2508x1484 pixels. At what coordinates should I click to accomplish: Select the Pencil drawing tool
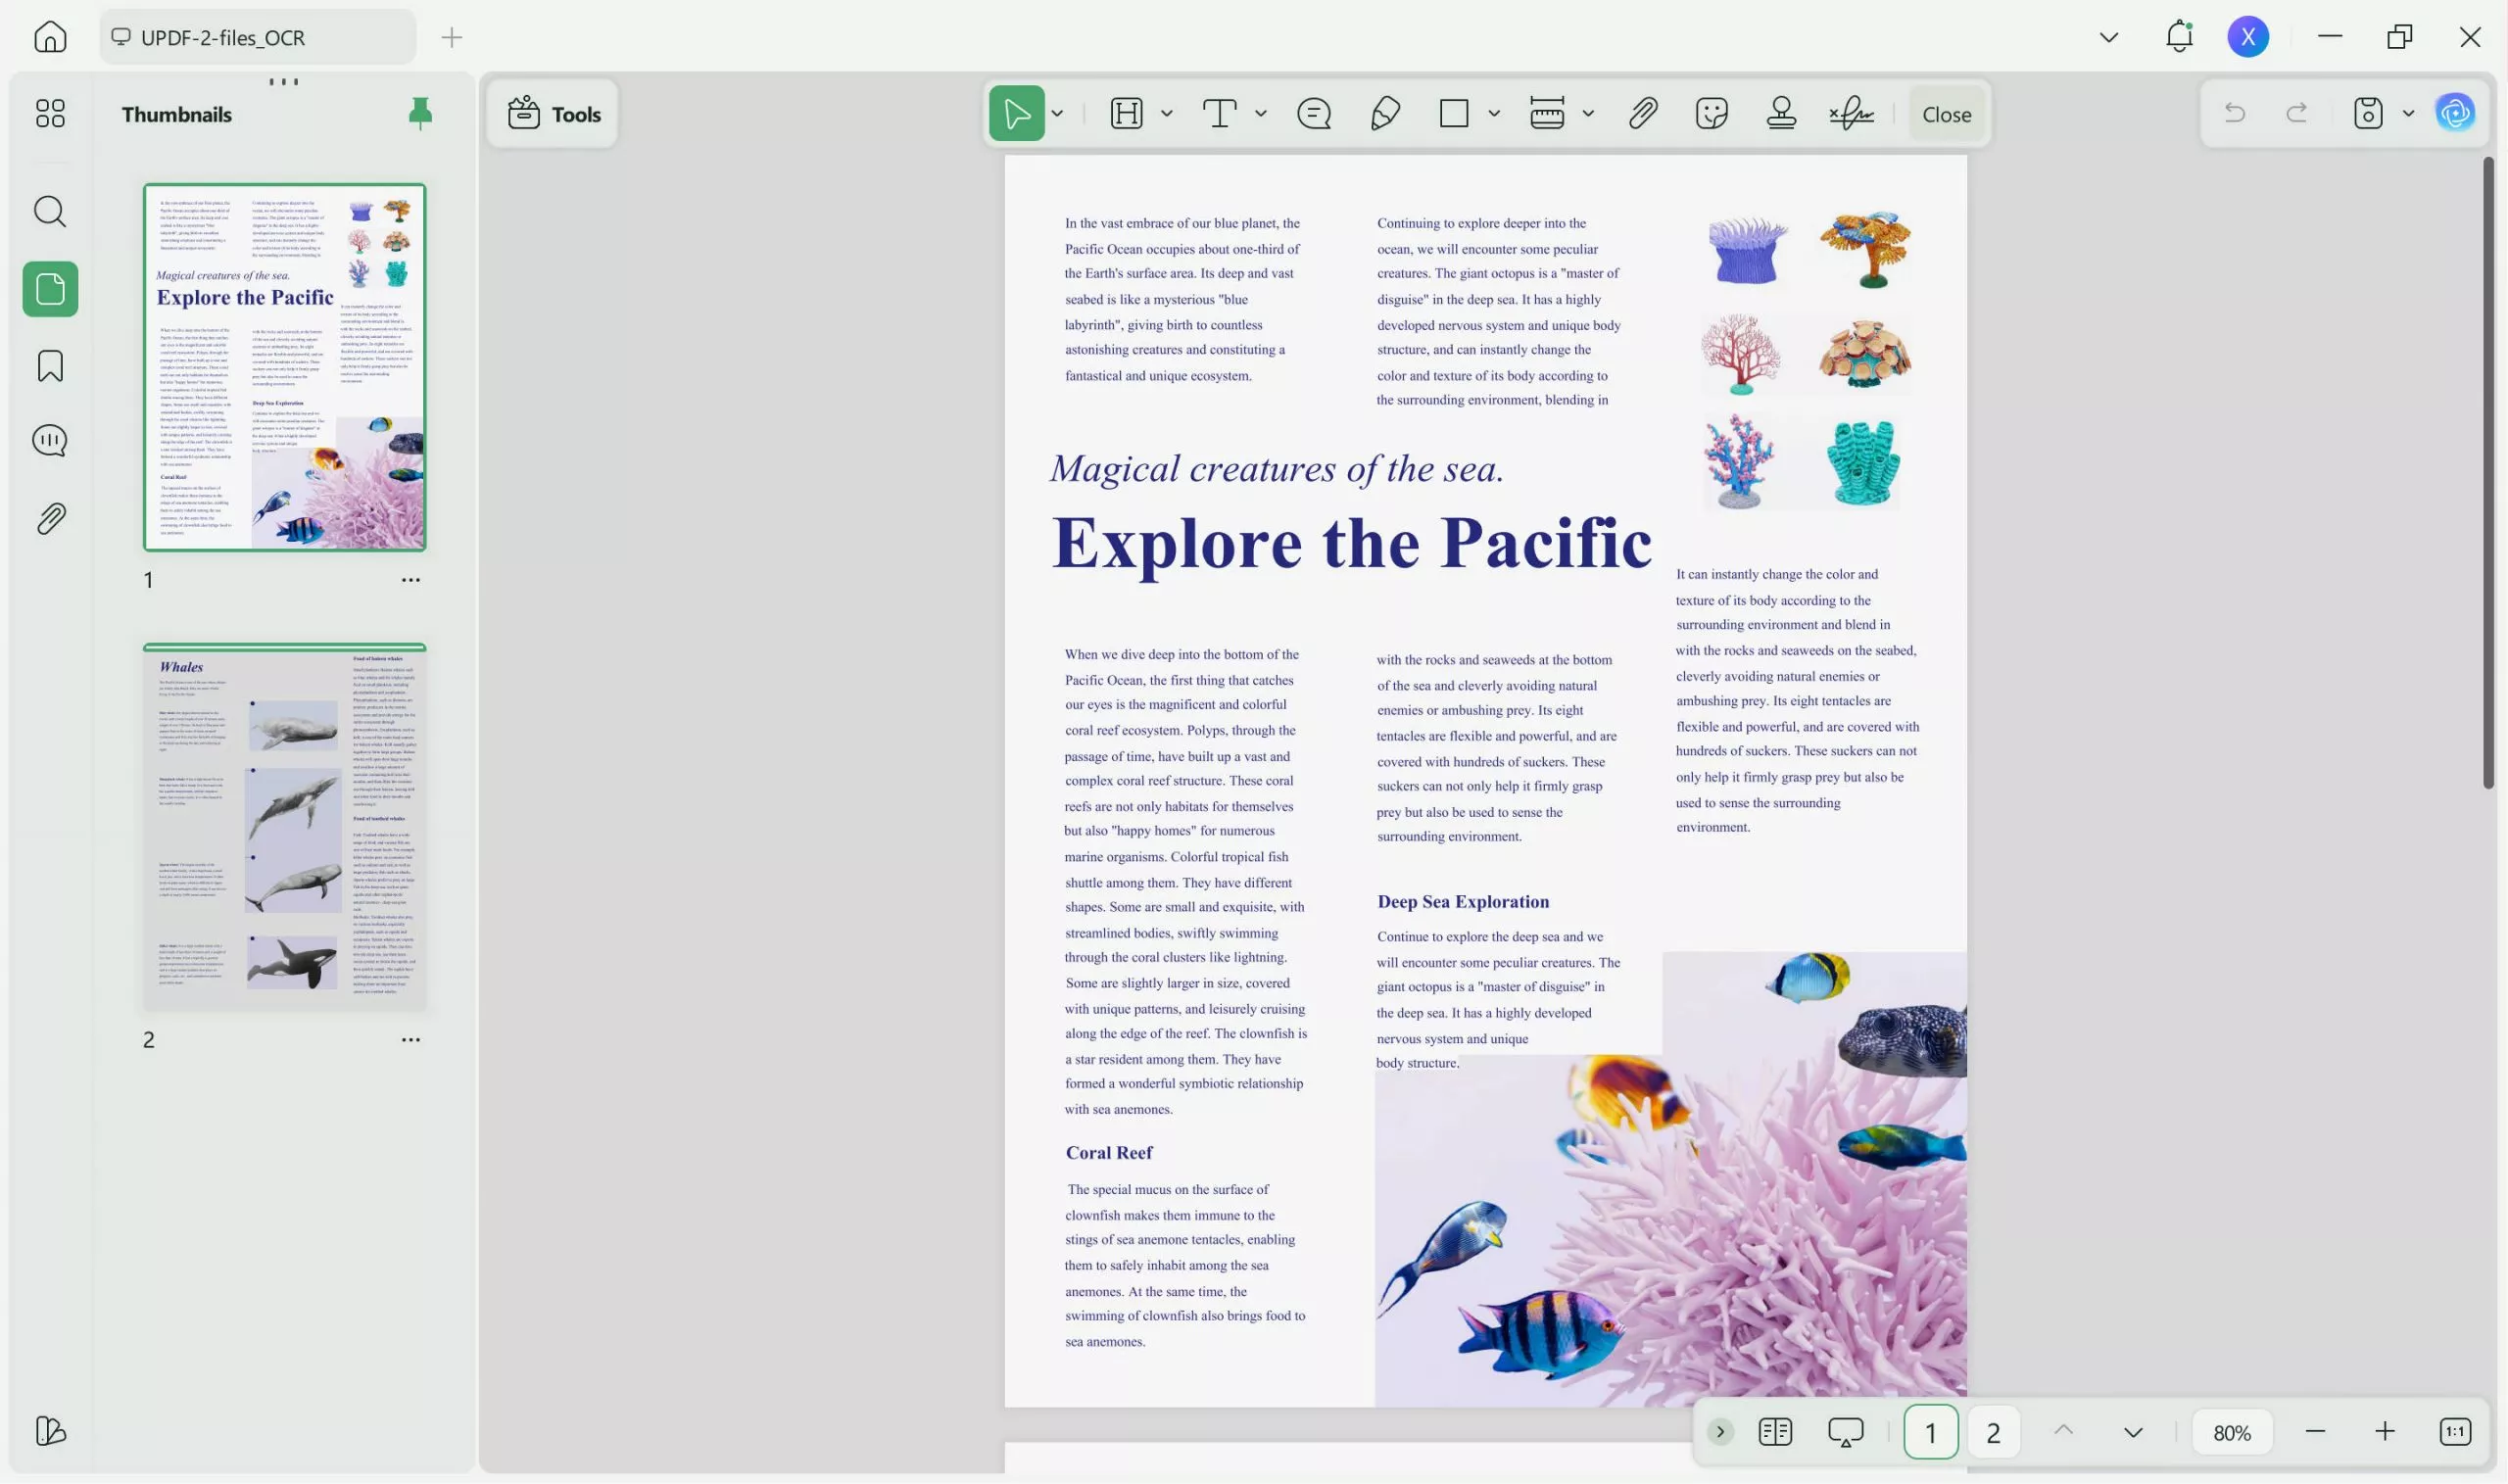tap(1385, 113)
